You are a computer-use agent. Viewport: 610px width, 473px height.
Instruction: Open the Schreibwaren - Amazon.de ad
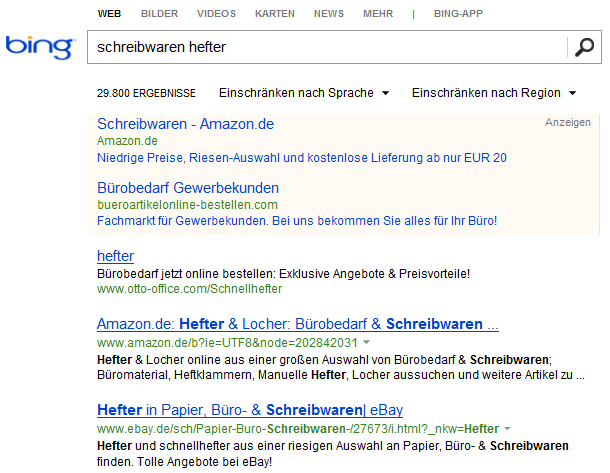pos(186,124)
